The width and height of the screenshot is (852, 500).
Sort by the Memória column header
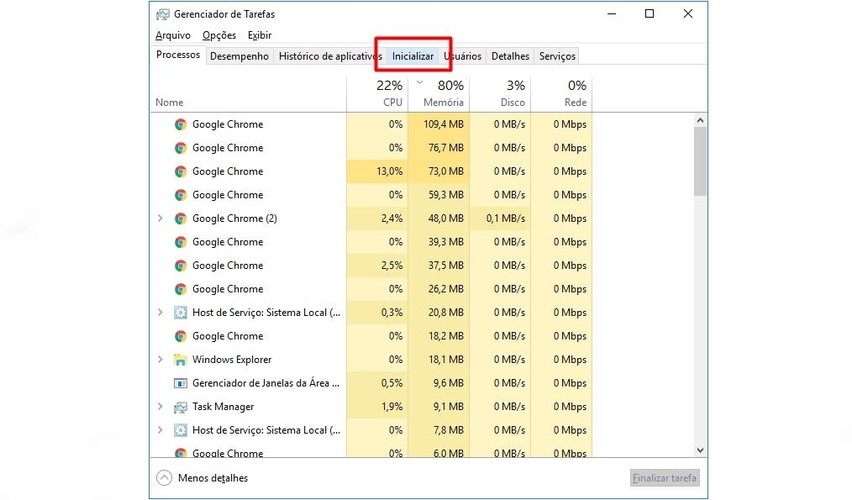point(438,93)
